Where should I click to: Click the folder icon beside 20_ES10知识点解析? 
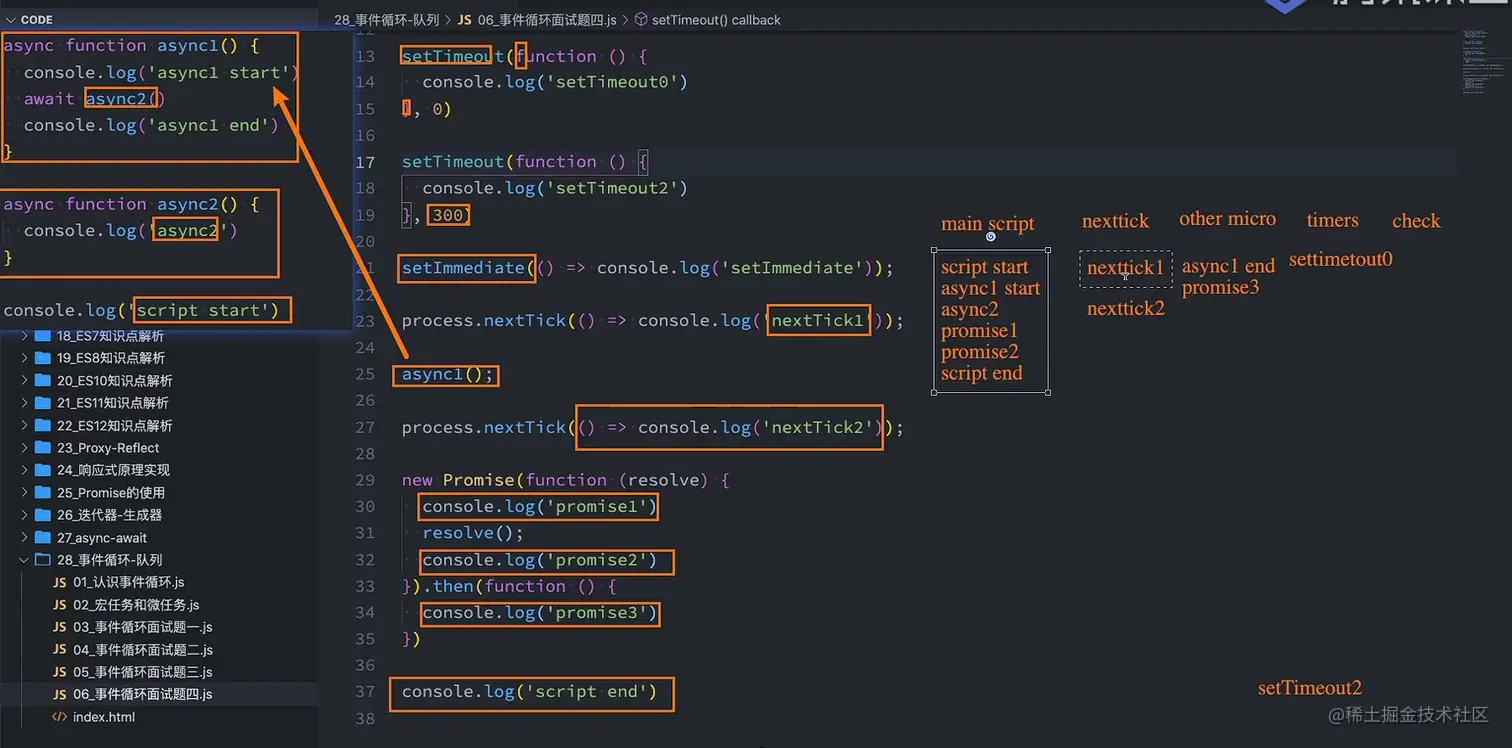point(42,380)
